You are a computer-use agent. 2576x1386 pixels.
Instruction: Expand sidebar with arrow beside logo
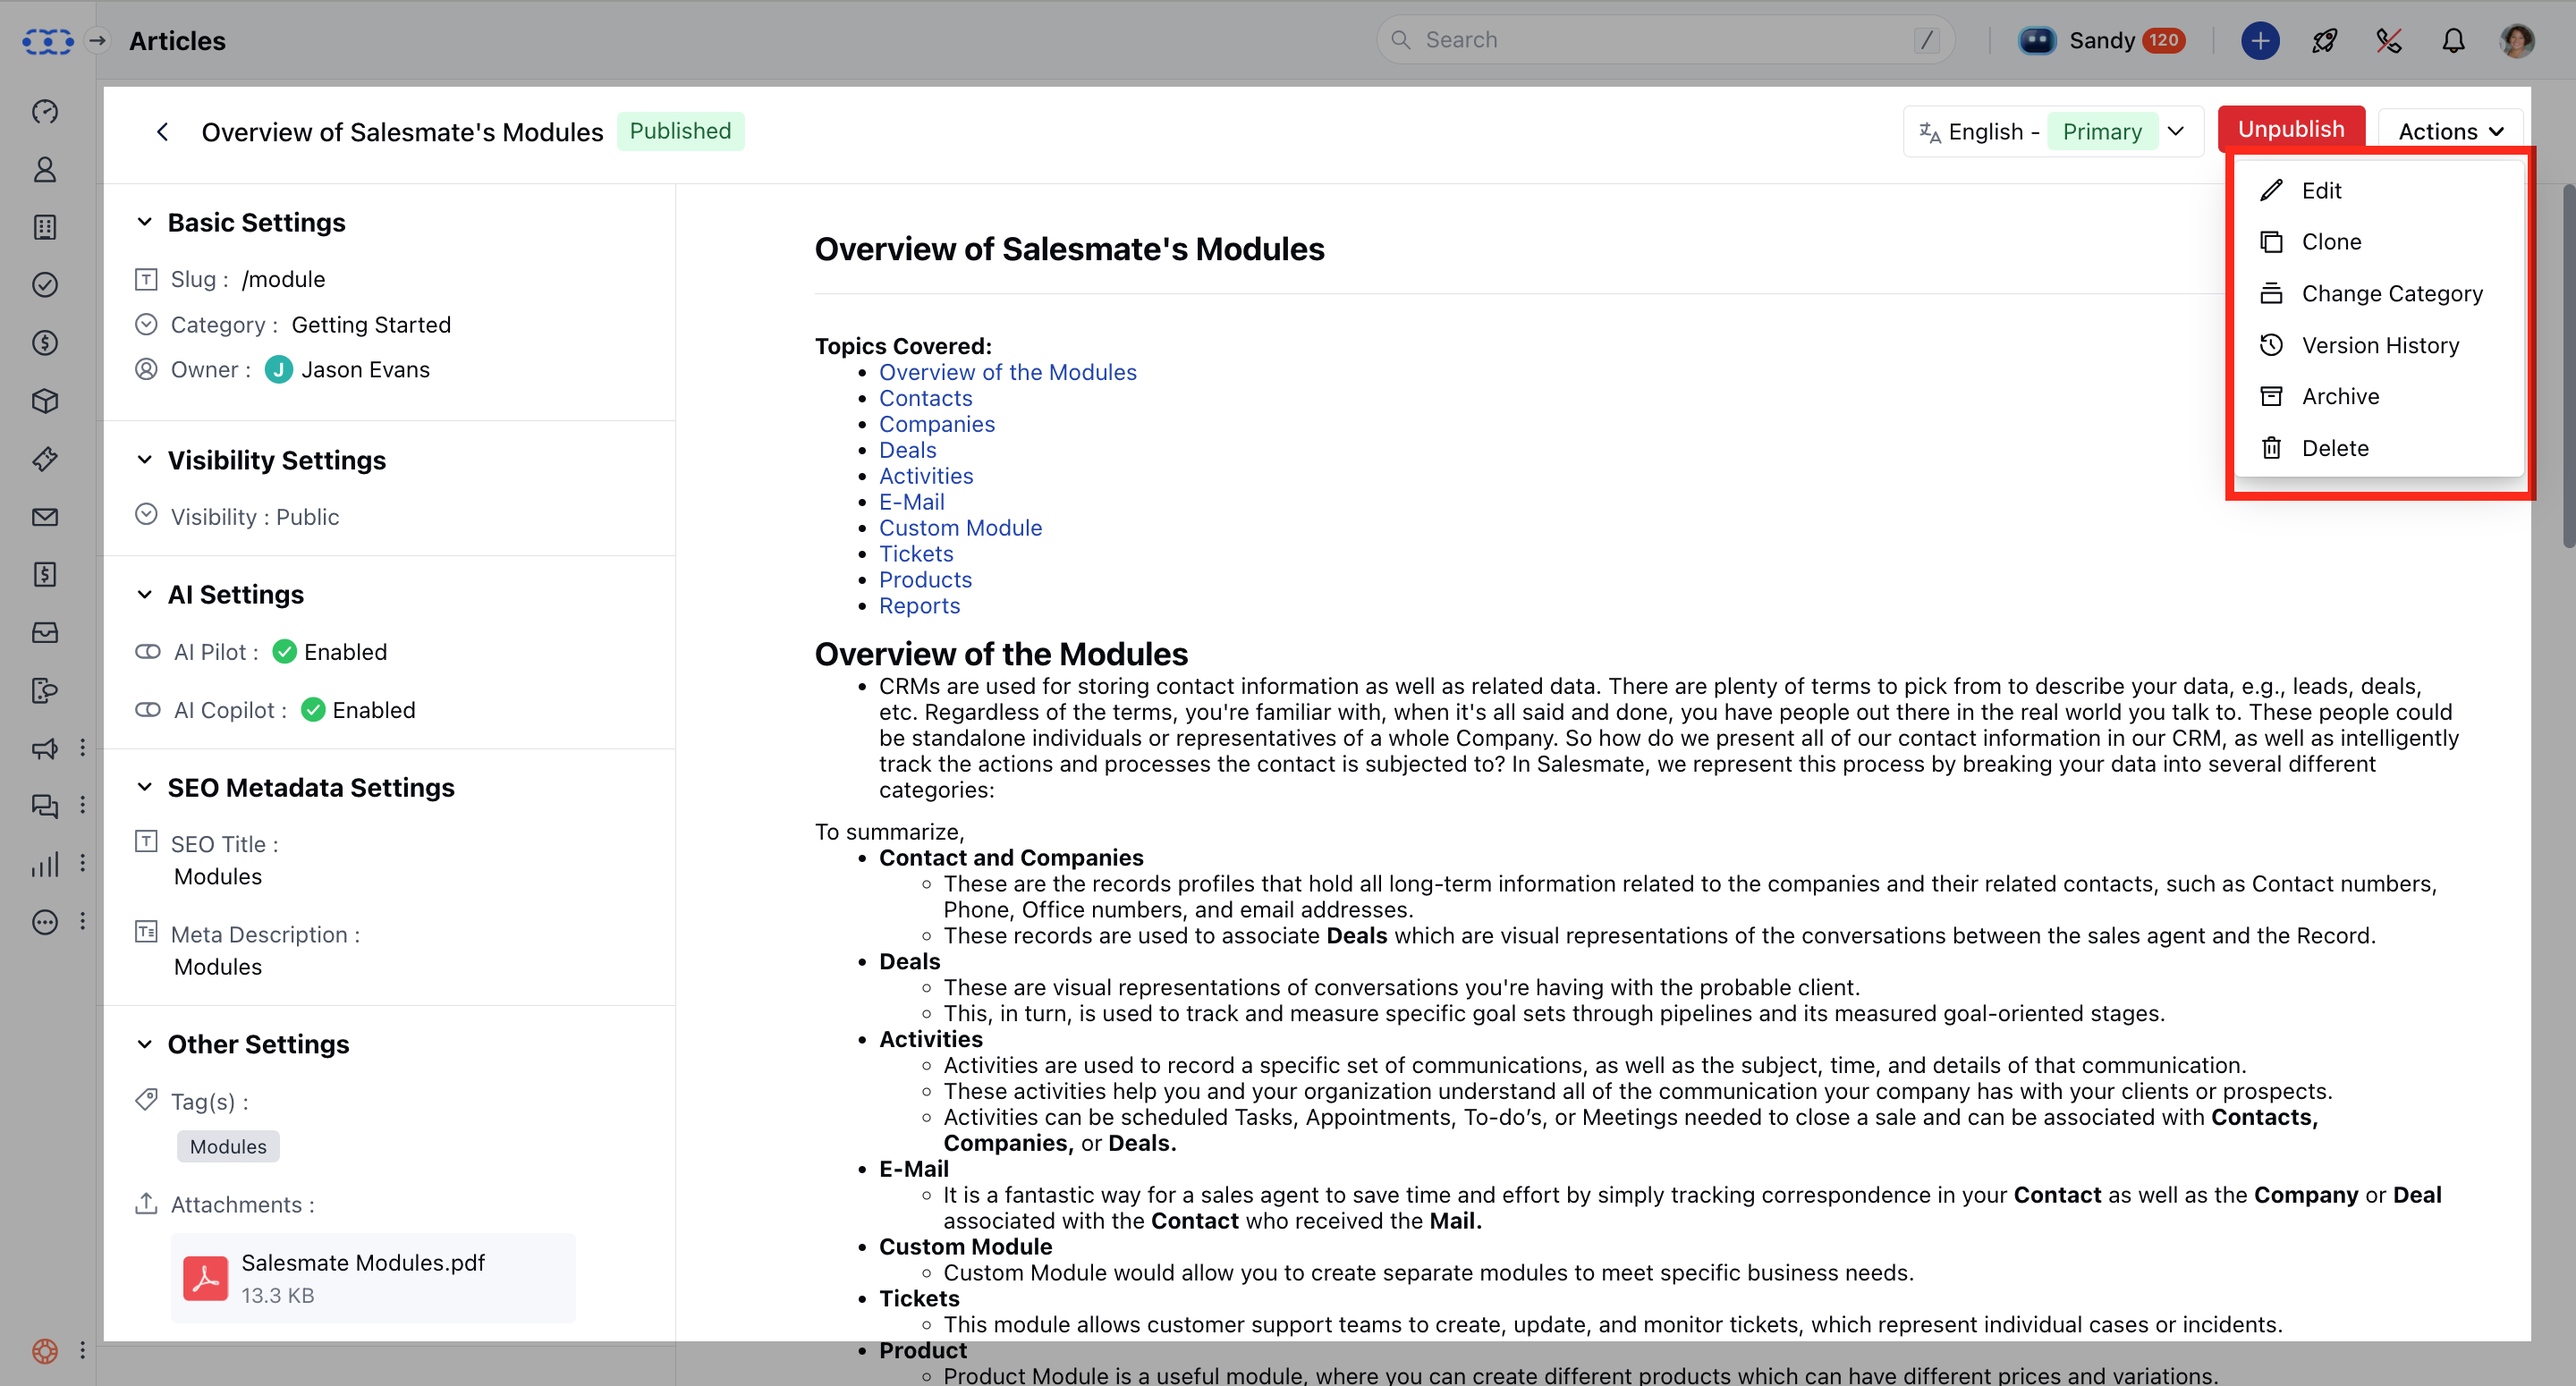[x=97, y=41]
